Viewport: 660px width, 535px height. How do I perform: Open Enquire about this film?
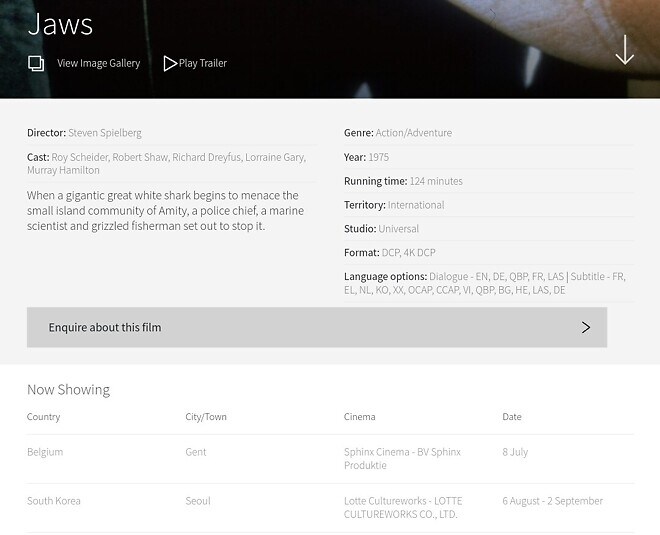coord(317,327)
